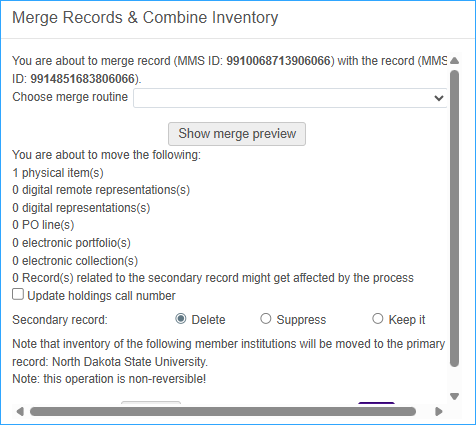Click the horizontal scrollbar right arrow
The image size is (476, 425).
pos(439,412)
